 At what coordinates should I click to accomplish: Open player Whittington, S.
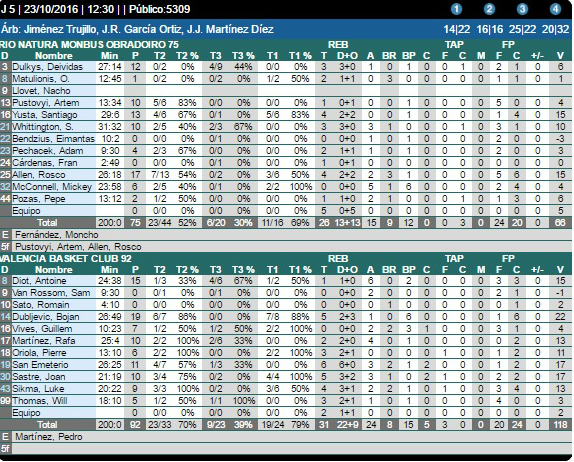coord(42,127)
